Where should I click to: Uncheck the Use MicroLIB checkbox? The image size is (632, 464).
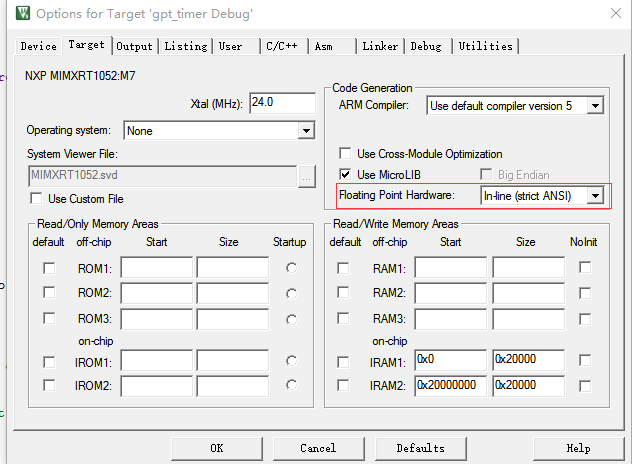[345, 175]
